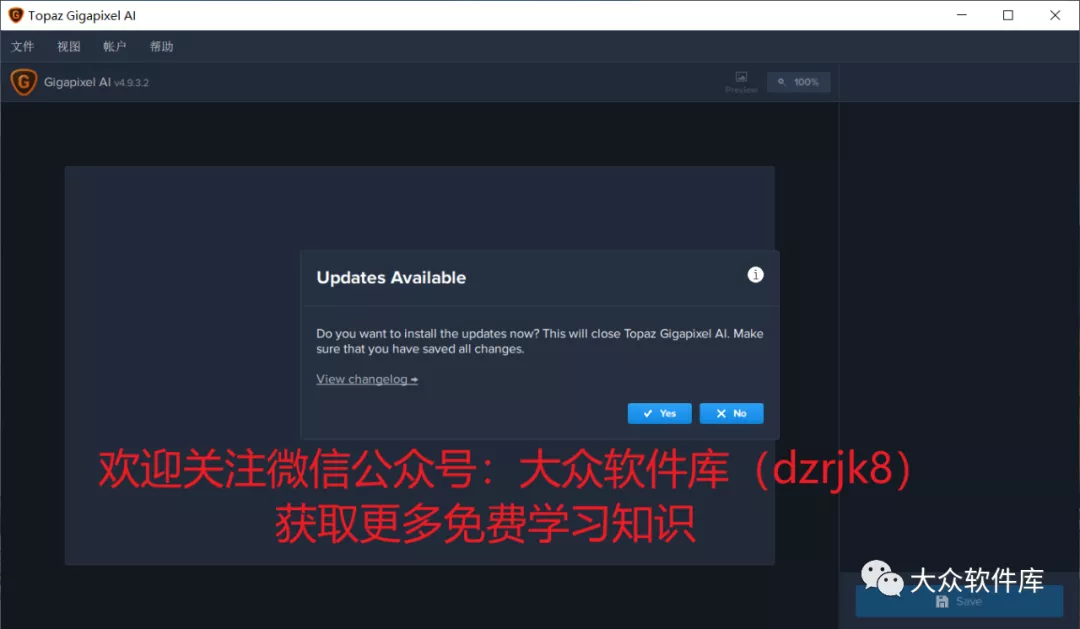The image size is (1080, 629).
Task: Accept the update with the Yes button
Action: pos(659,413)
